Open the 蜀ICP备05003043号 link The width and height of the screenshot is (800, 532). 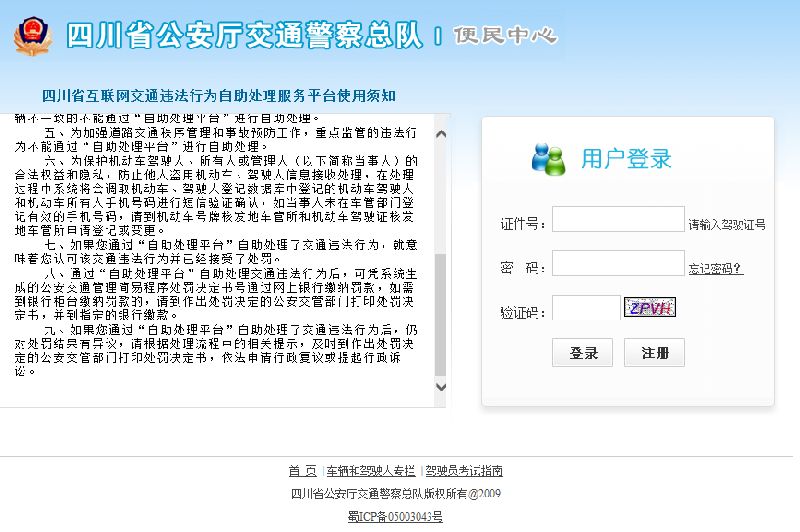pos(395,516)
